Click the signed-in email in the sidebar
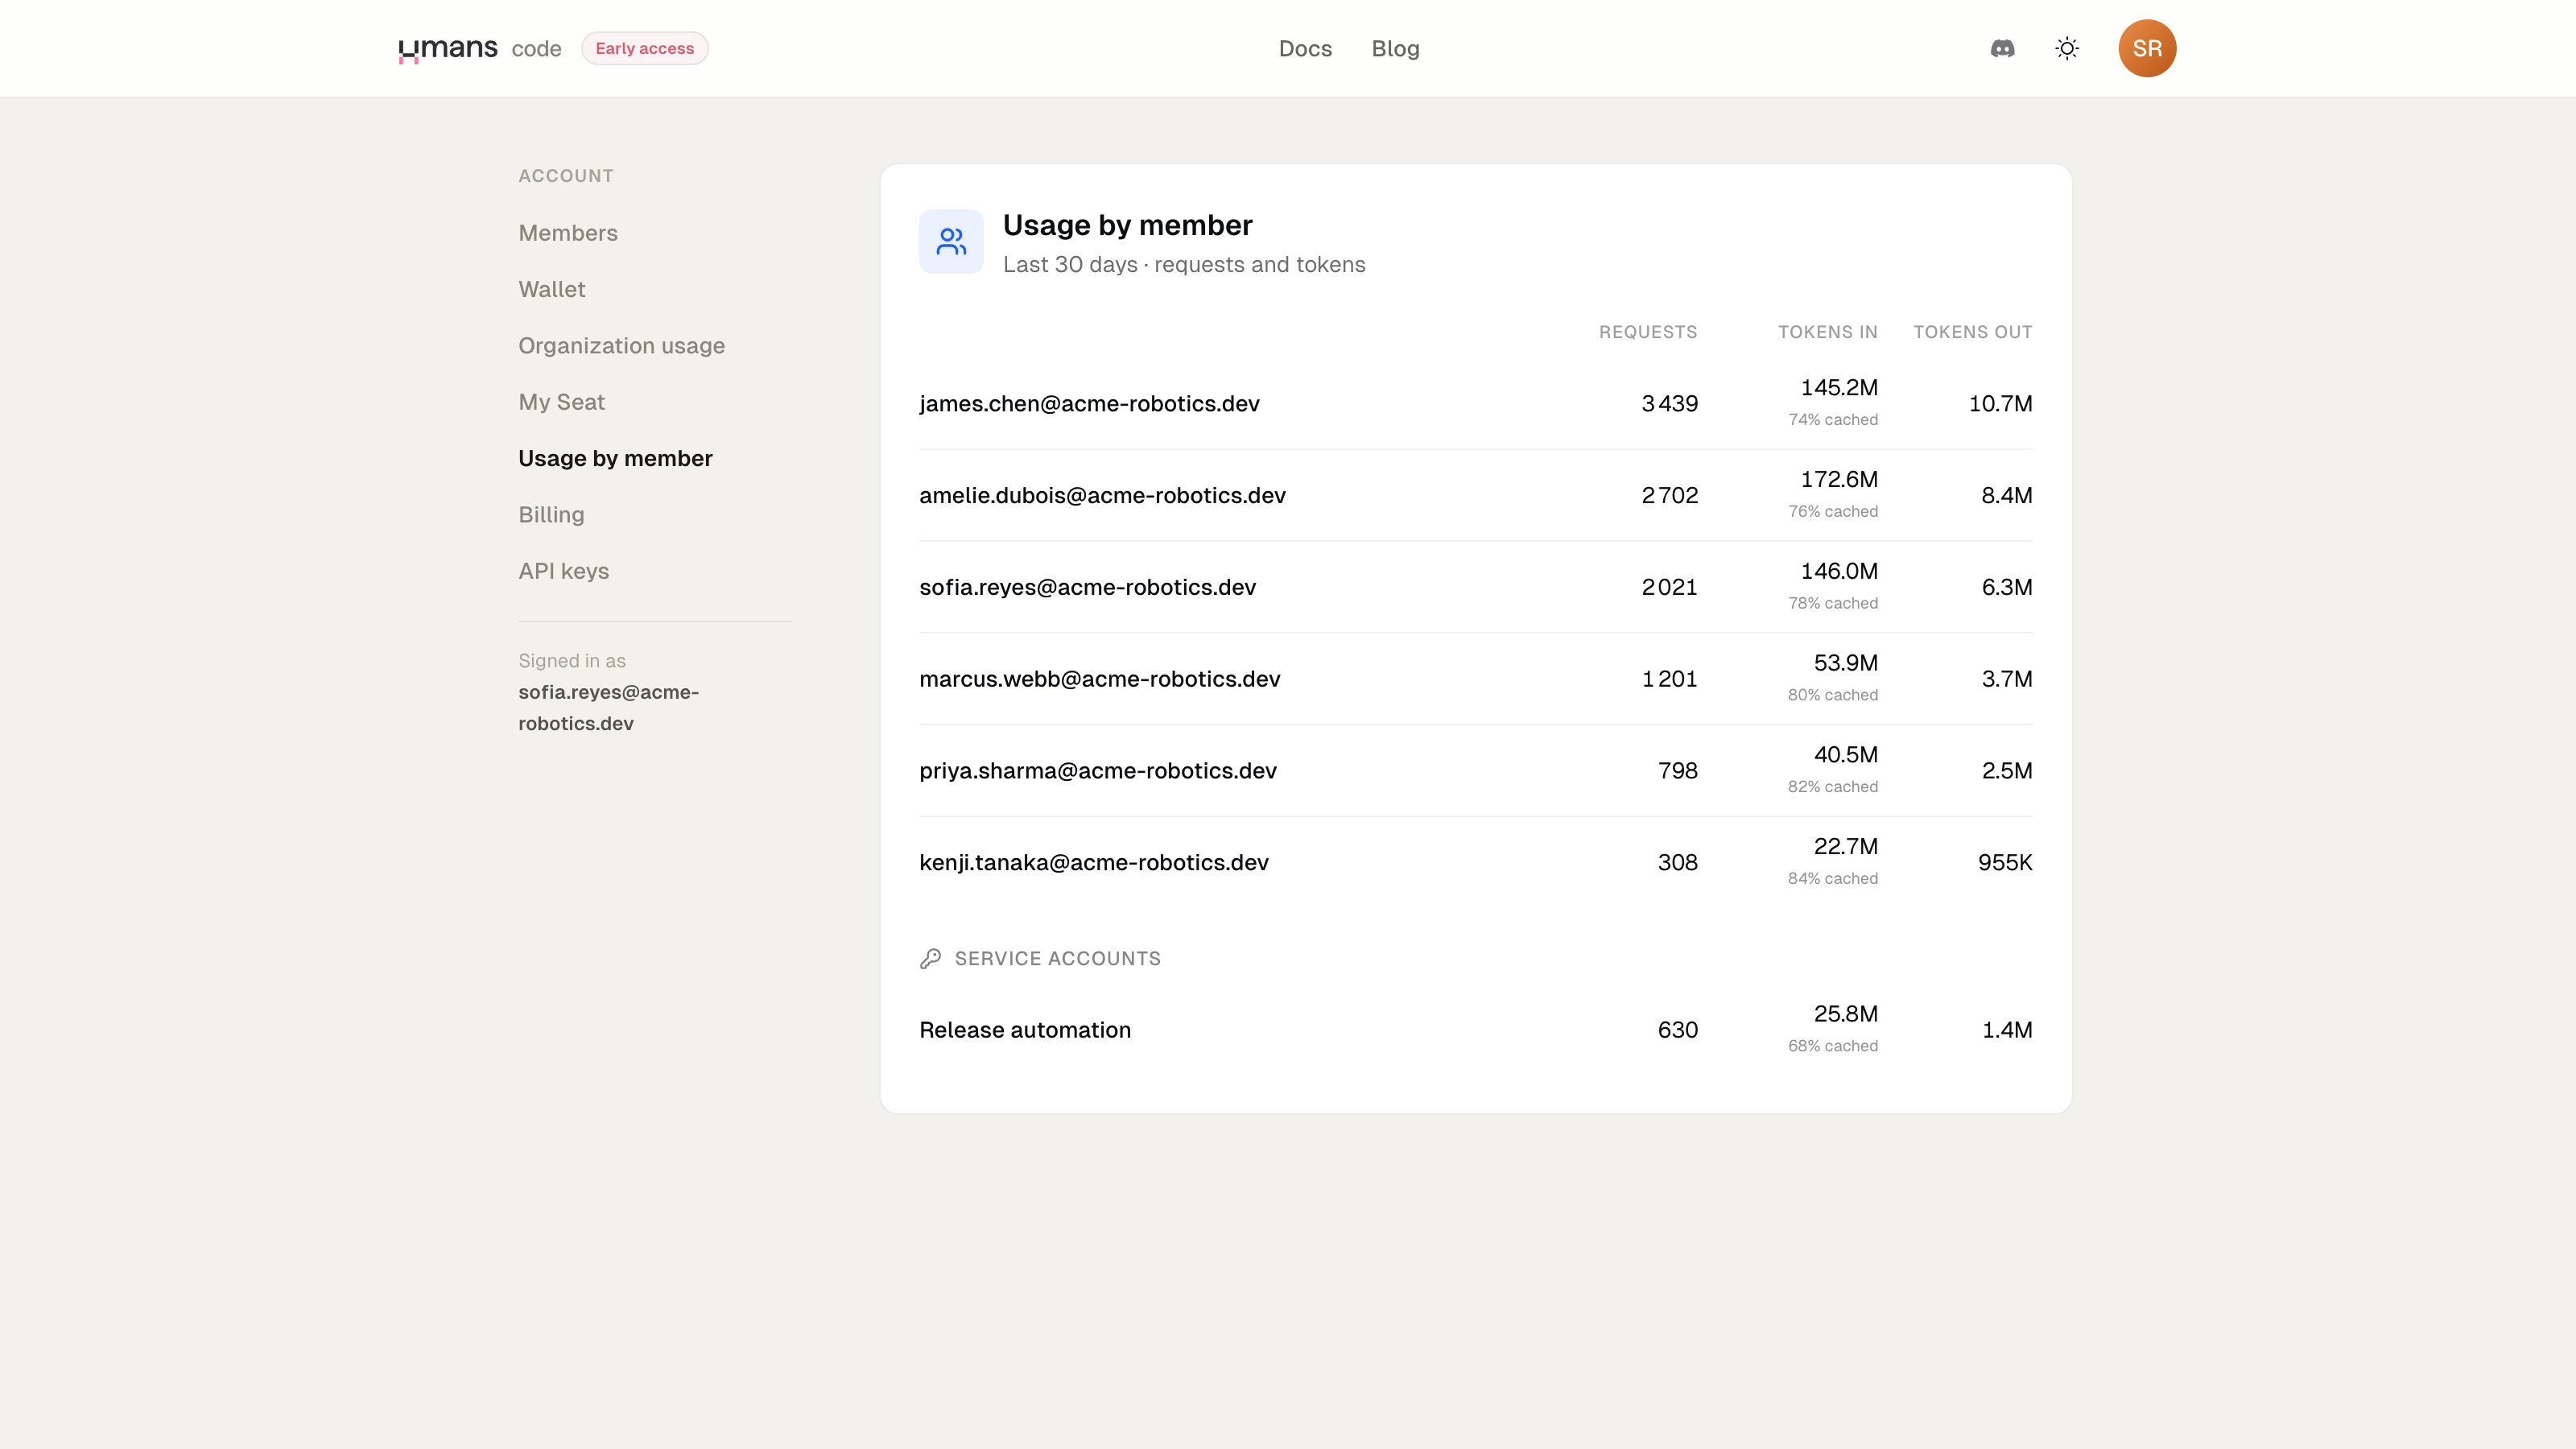Viewport: 2576px width, 1449px height. coord(608,708)
